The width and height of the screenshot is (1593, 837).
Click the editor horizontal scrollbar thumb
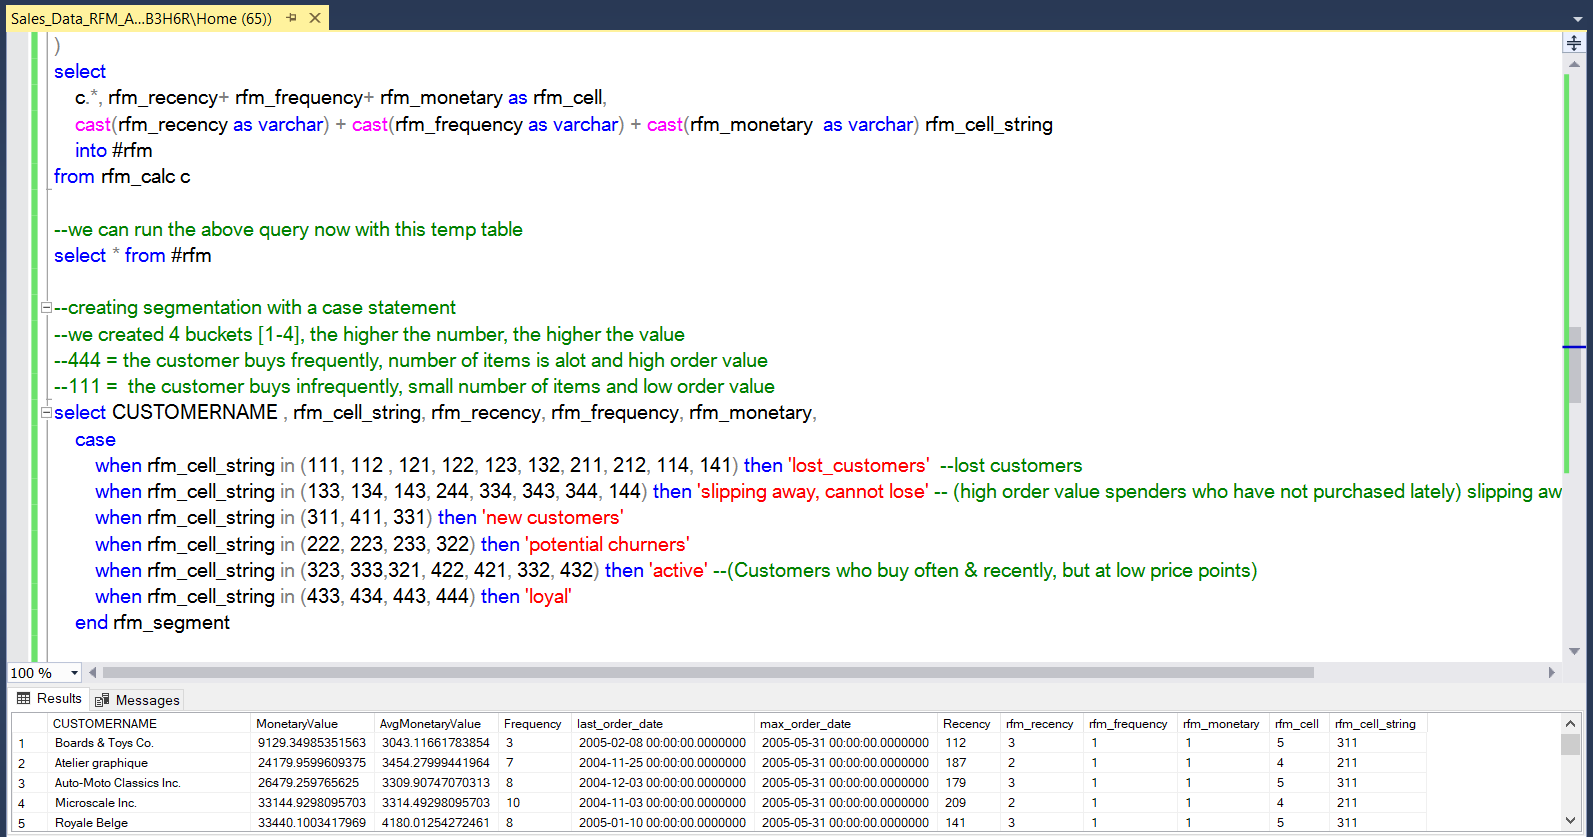click(x=708, y=673)
